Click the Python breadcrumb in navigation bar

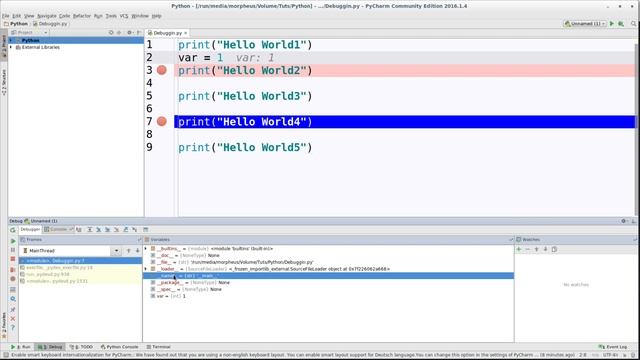click(16, 24)
